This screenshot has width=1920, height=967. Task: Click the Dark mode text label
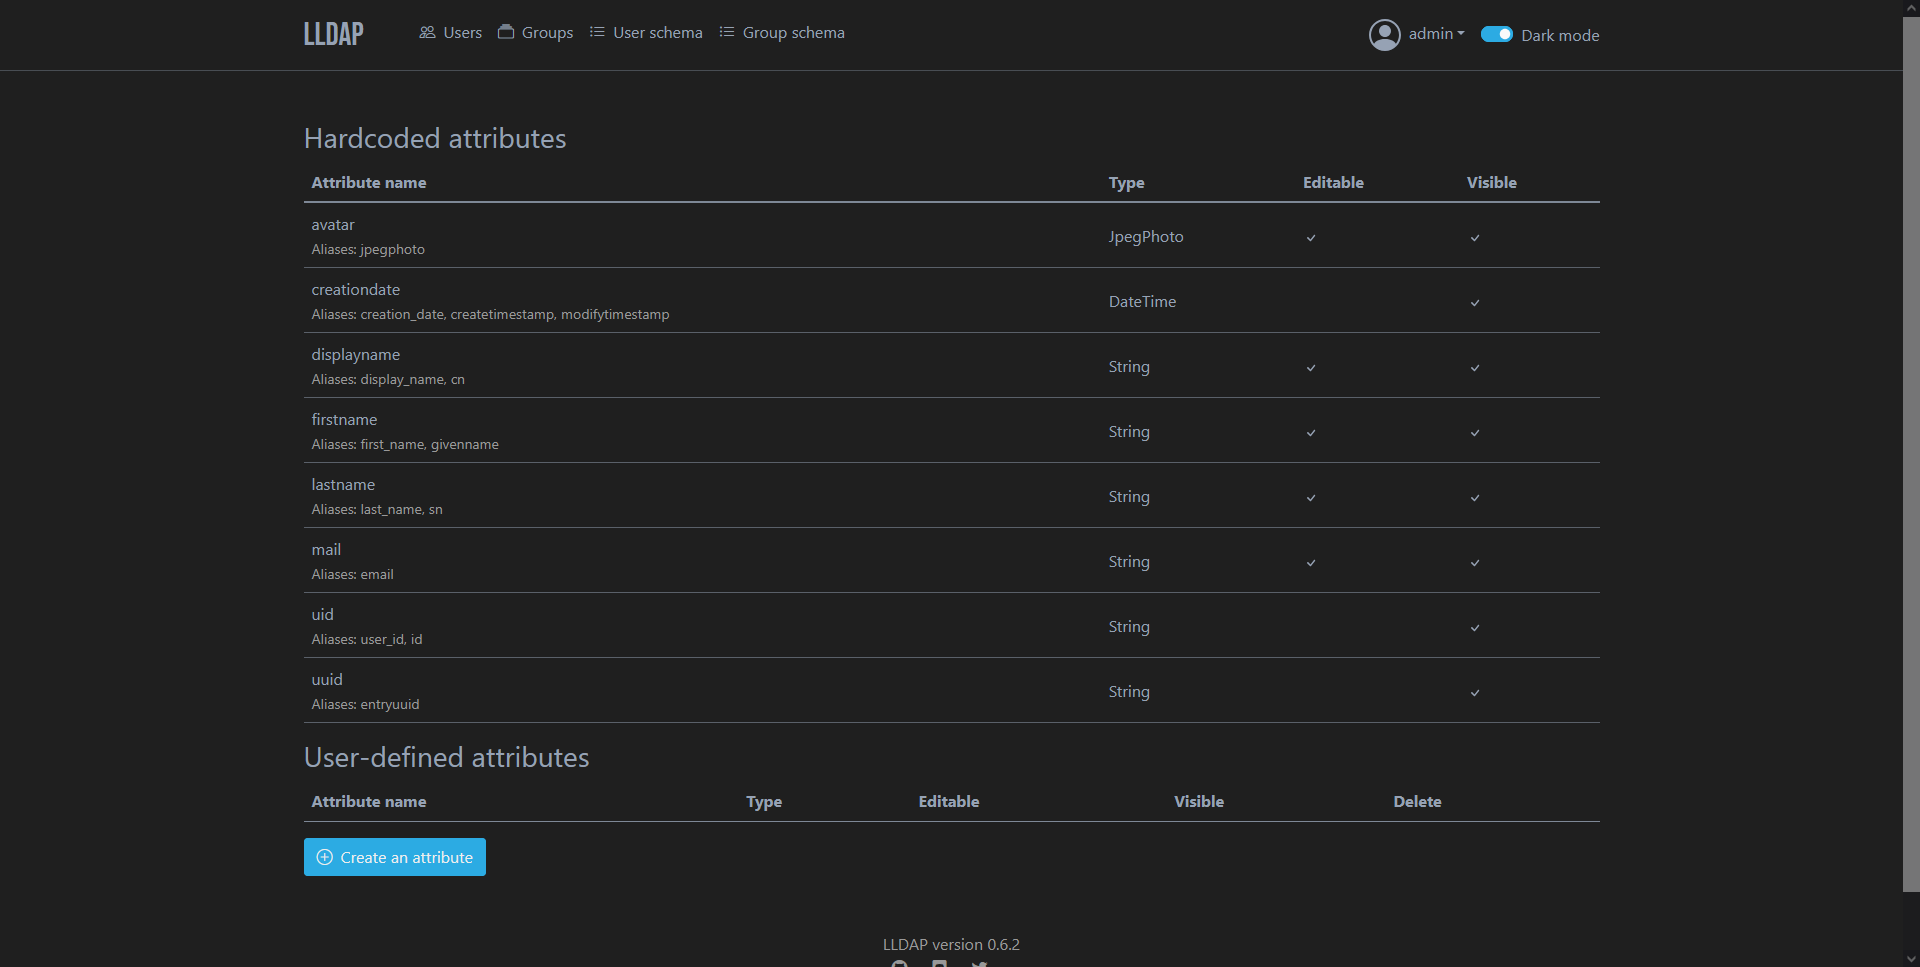tap(1560, 36)
